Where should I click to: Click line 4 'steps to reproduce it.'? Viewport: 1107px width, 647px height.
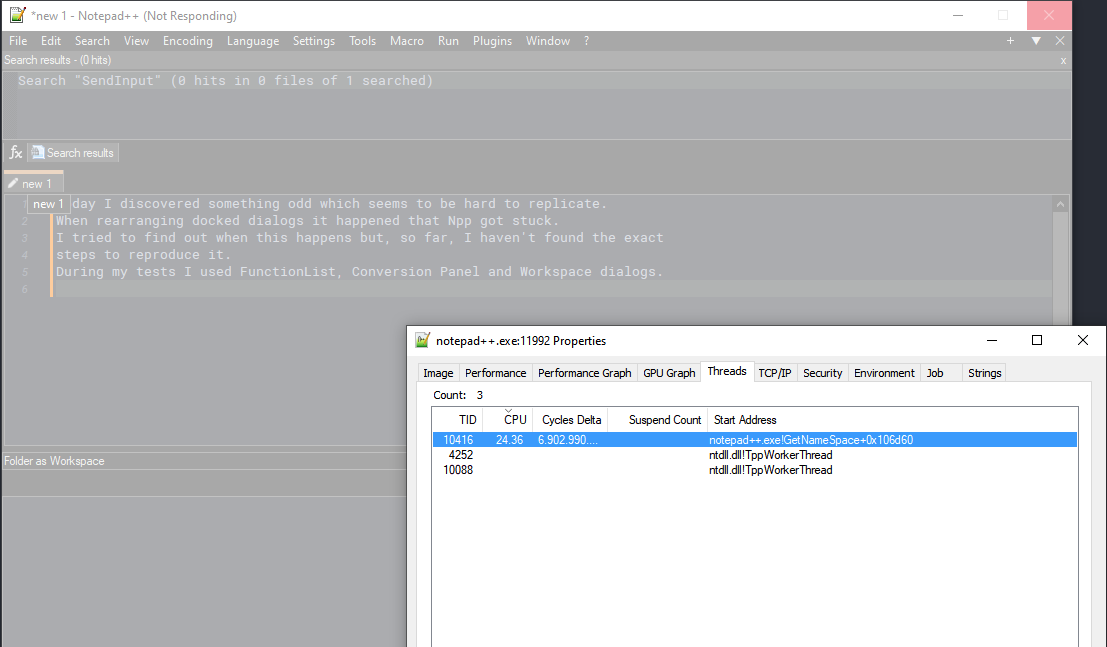pyautogui.click(x=143, y=254)
